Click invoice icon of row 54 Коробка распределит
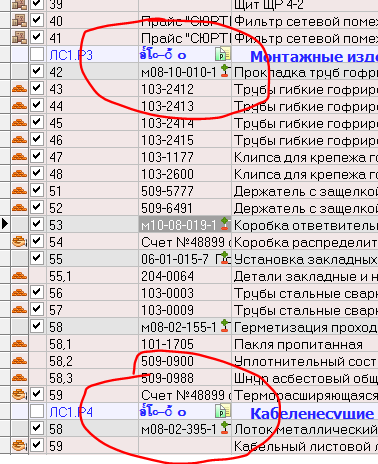This screenshot has width=378, height=464. click(x=19, y=241)
